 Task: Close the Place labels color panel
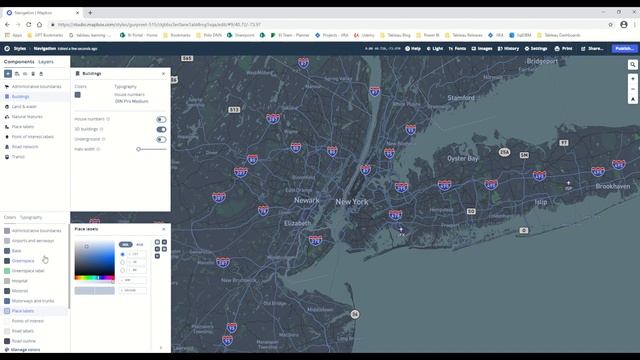(x=164, y=229)
